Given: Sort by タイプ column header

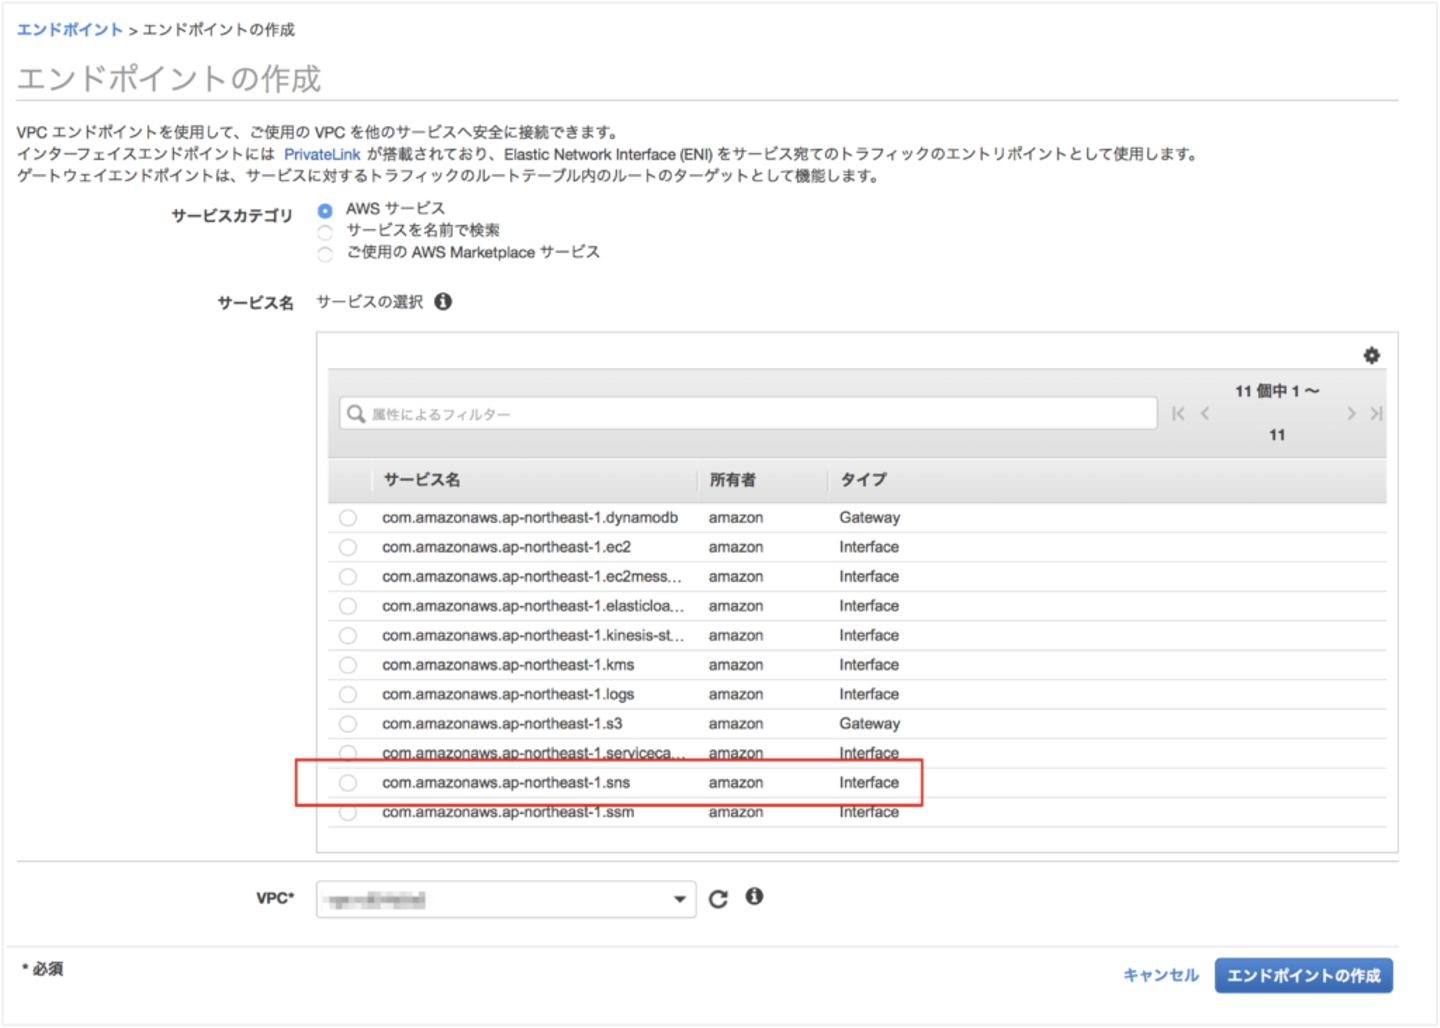Looking at the screenshot, I should click(864, 480).
